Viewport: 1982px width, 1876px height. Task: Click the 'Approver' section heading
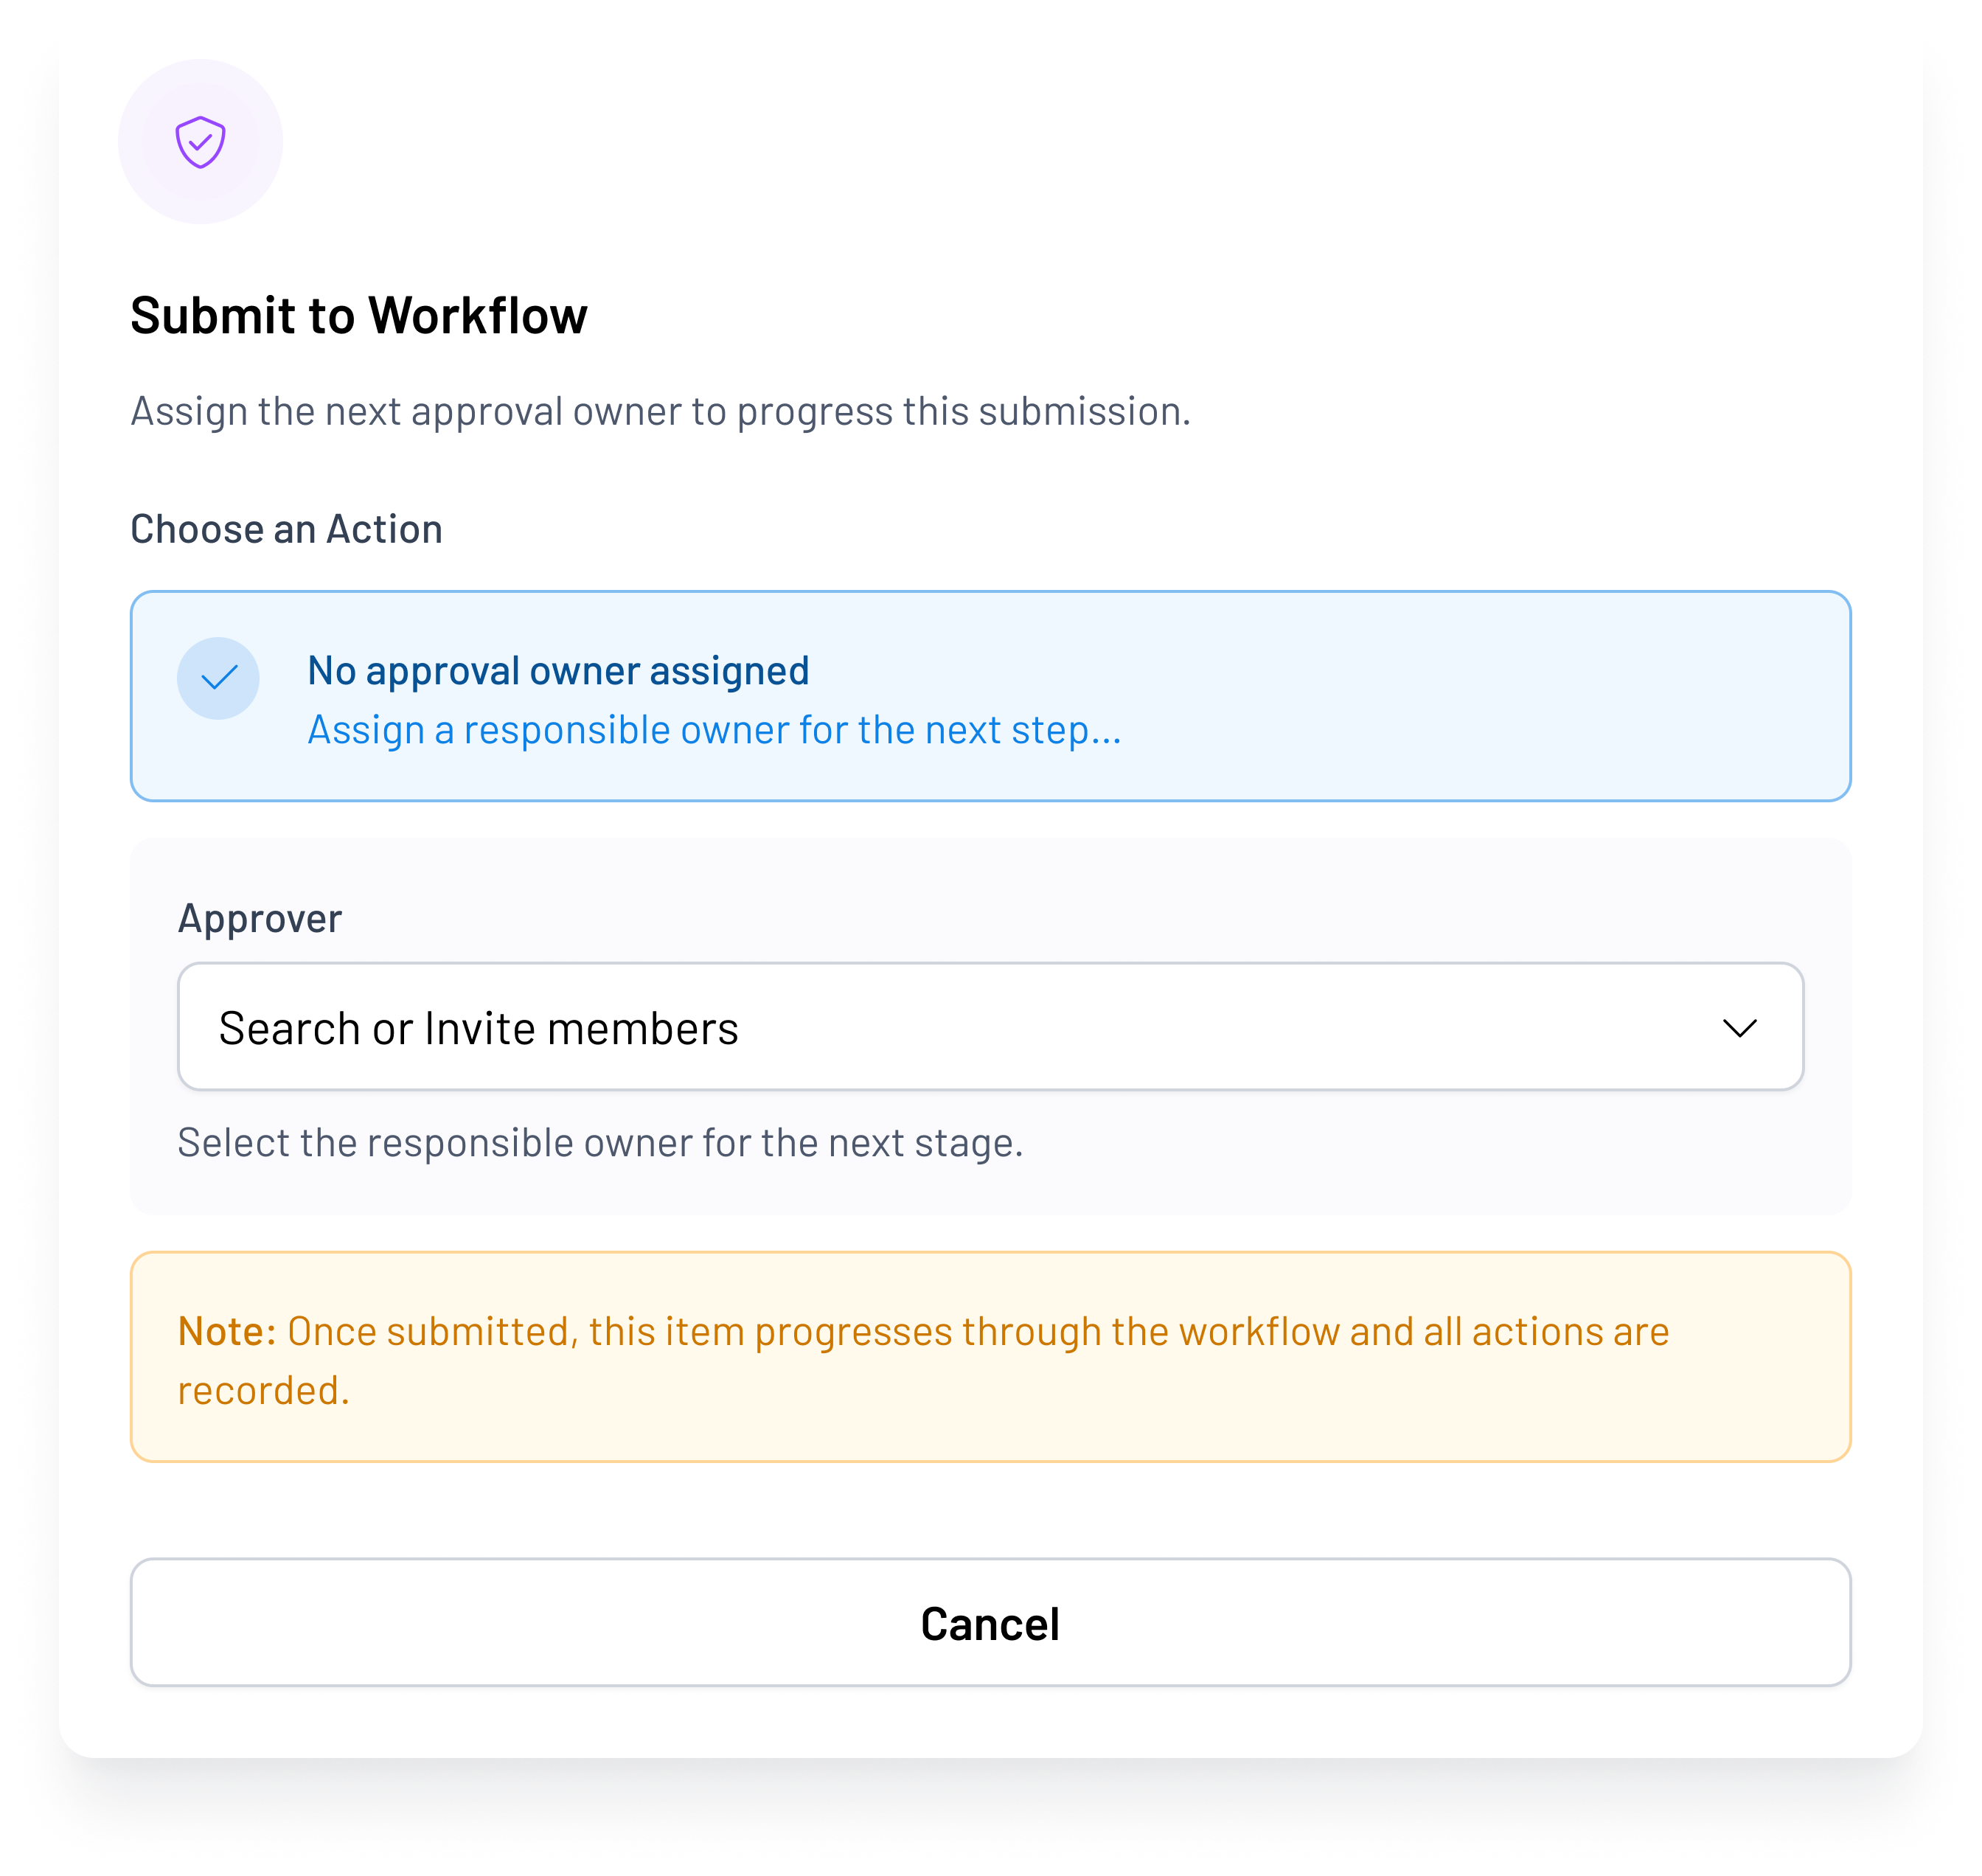260,917
